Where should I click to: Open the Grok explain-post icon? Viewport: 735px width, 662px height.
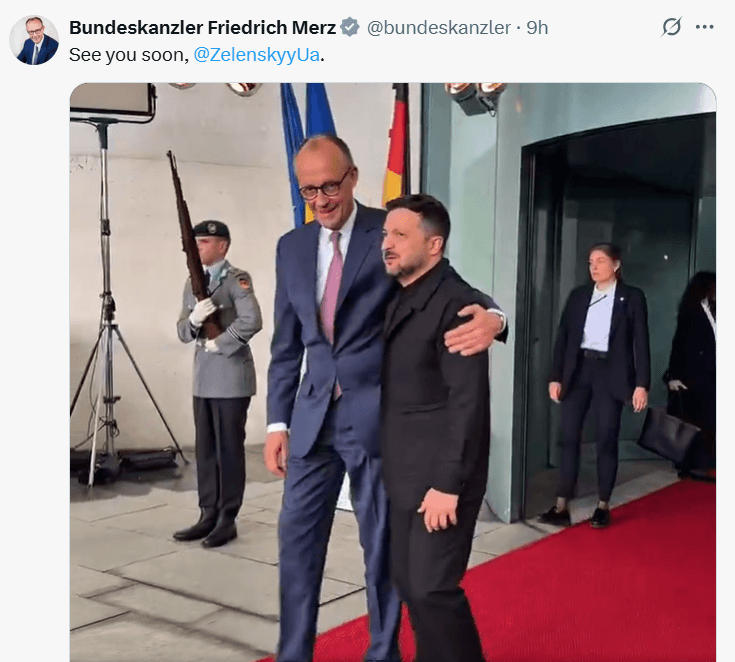[671, 27]
